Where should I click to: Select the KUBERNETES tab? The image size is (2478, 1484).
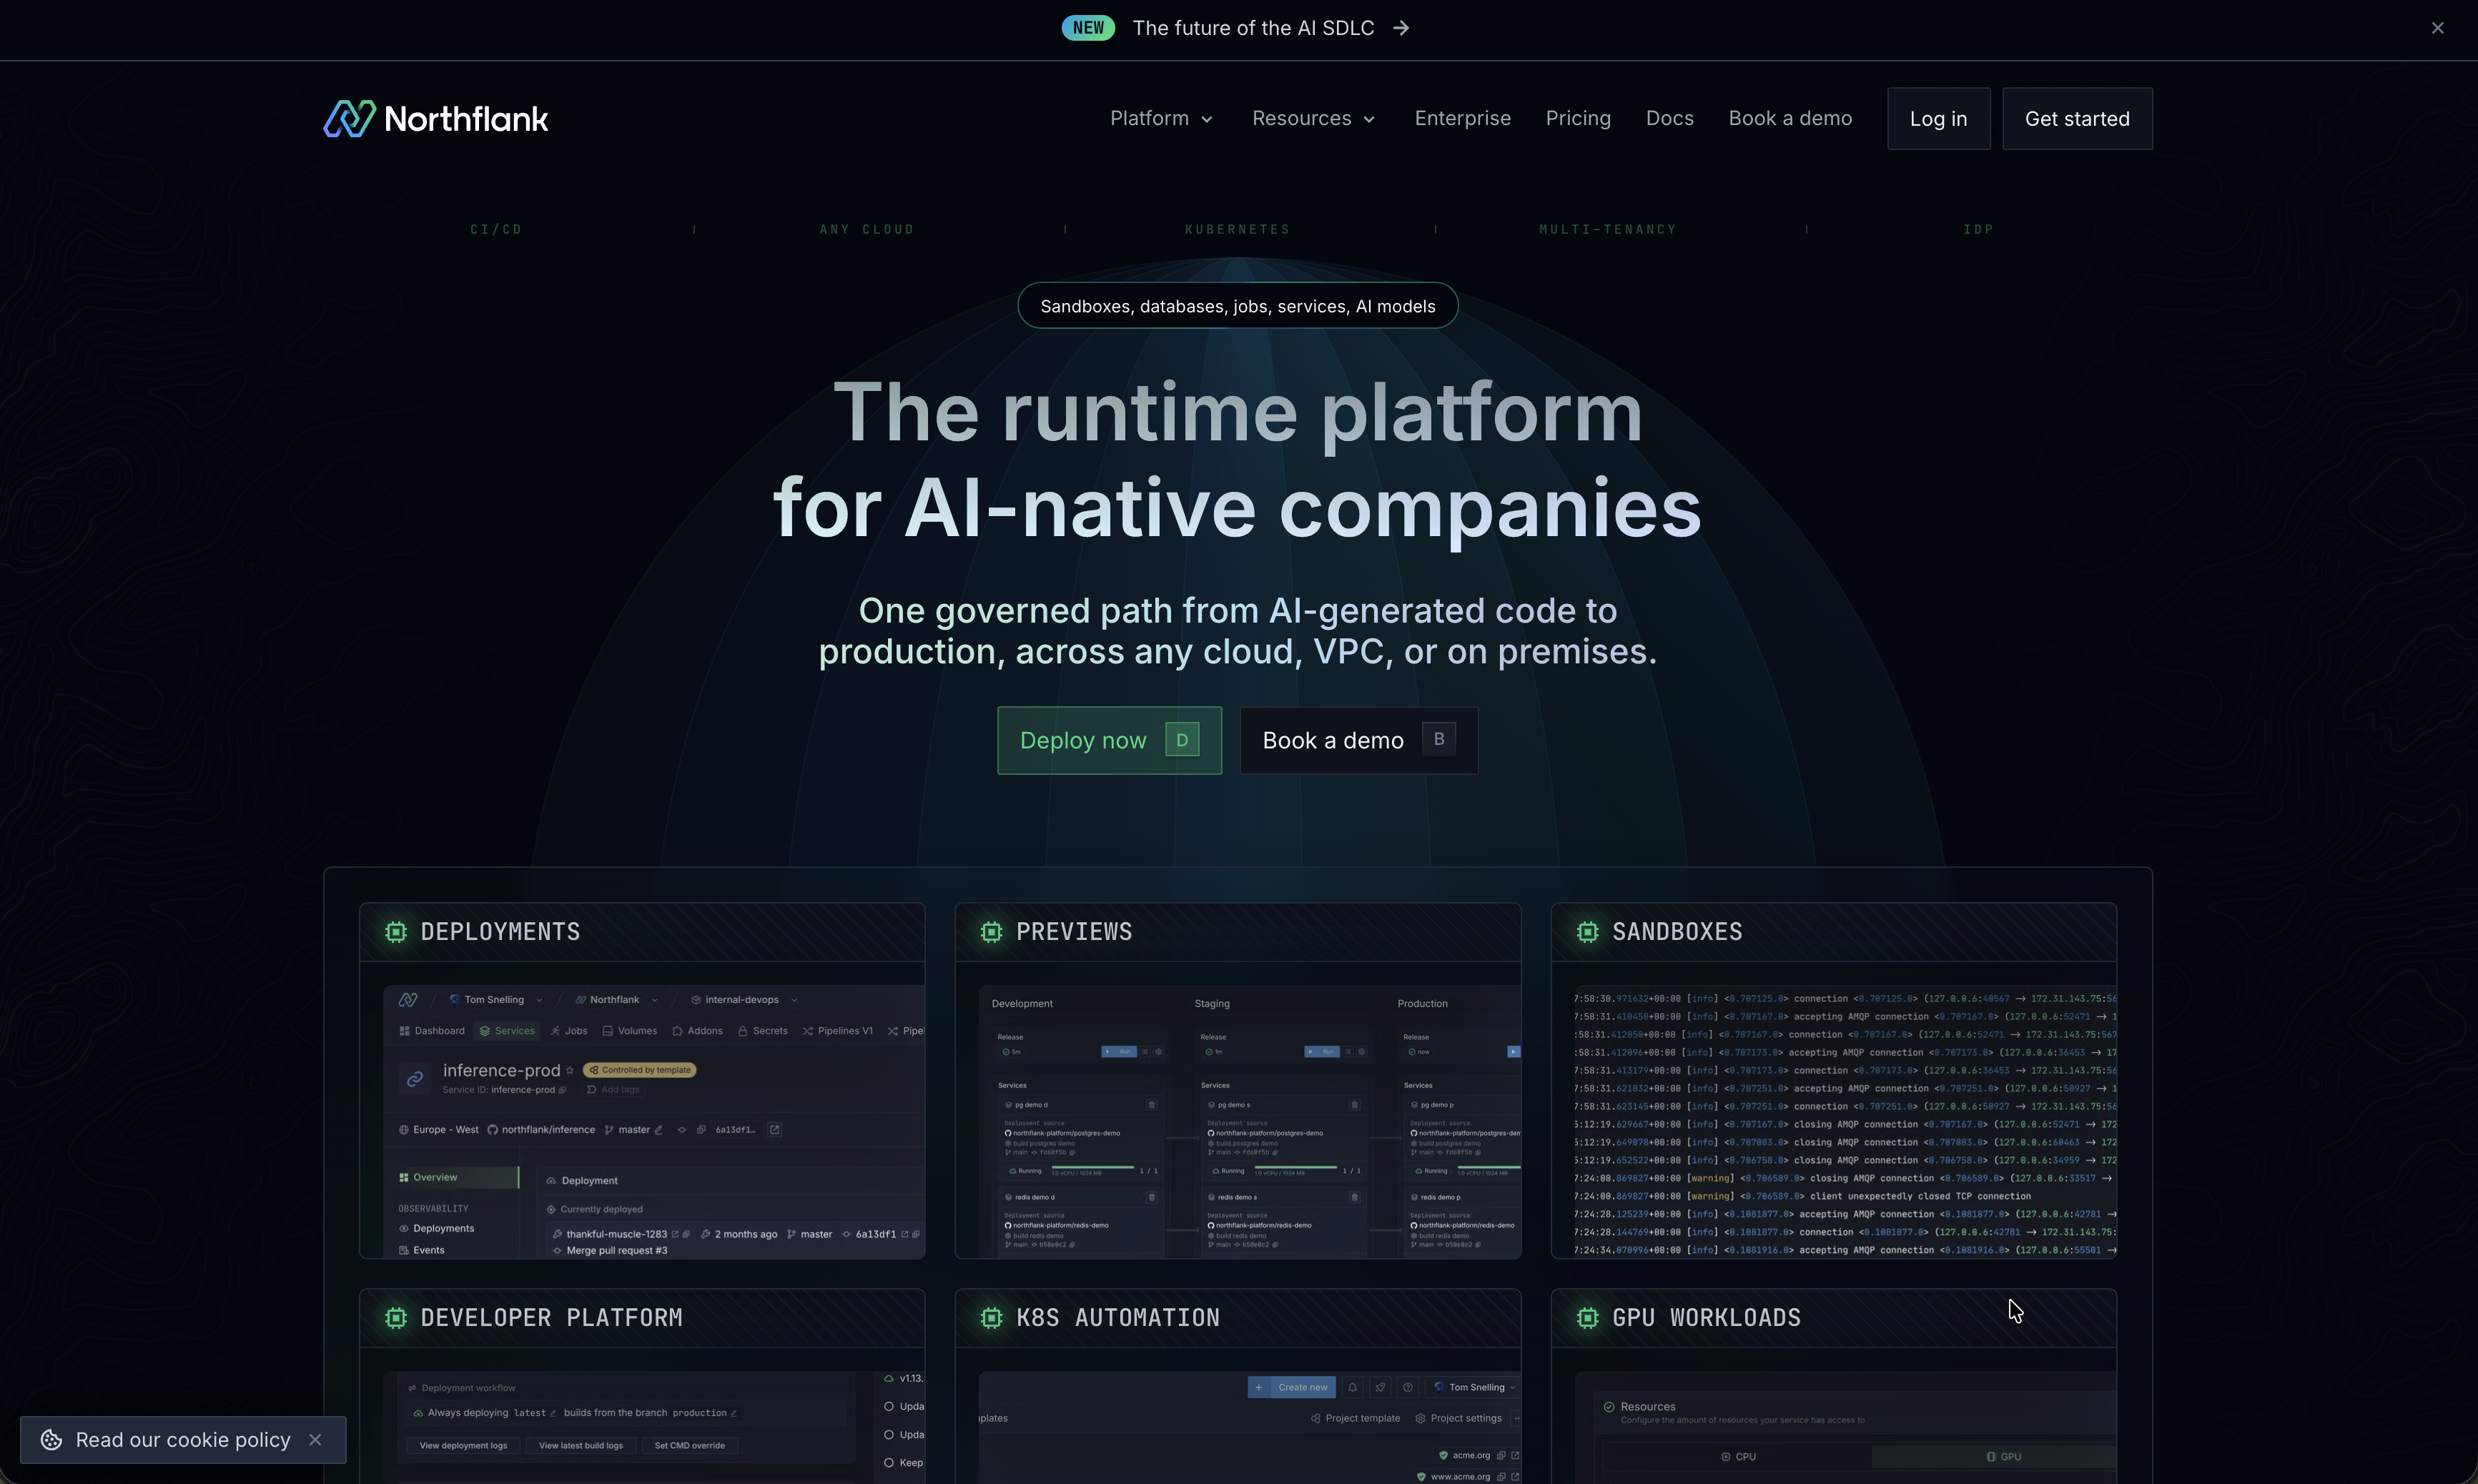click(x=1237, y=229)
